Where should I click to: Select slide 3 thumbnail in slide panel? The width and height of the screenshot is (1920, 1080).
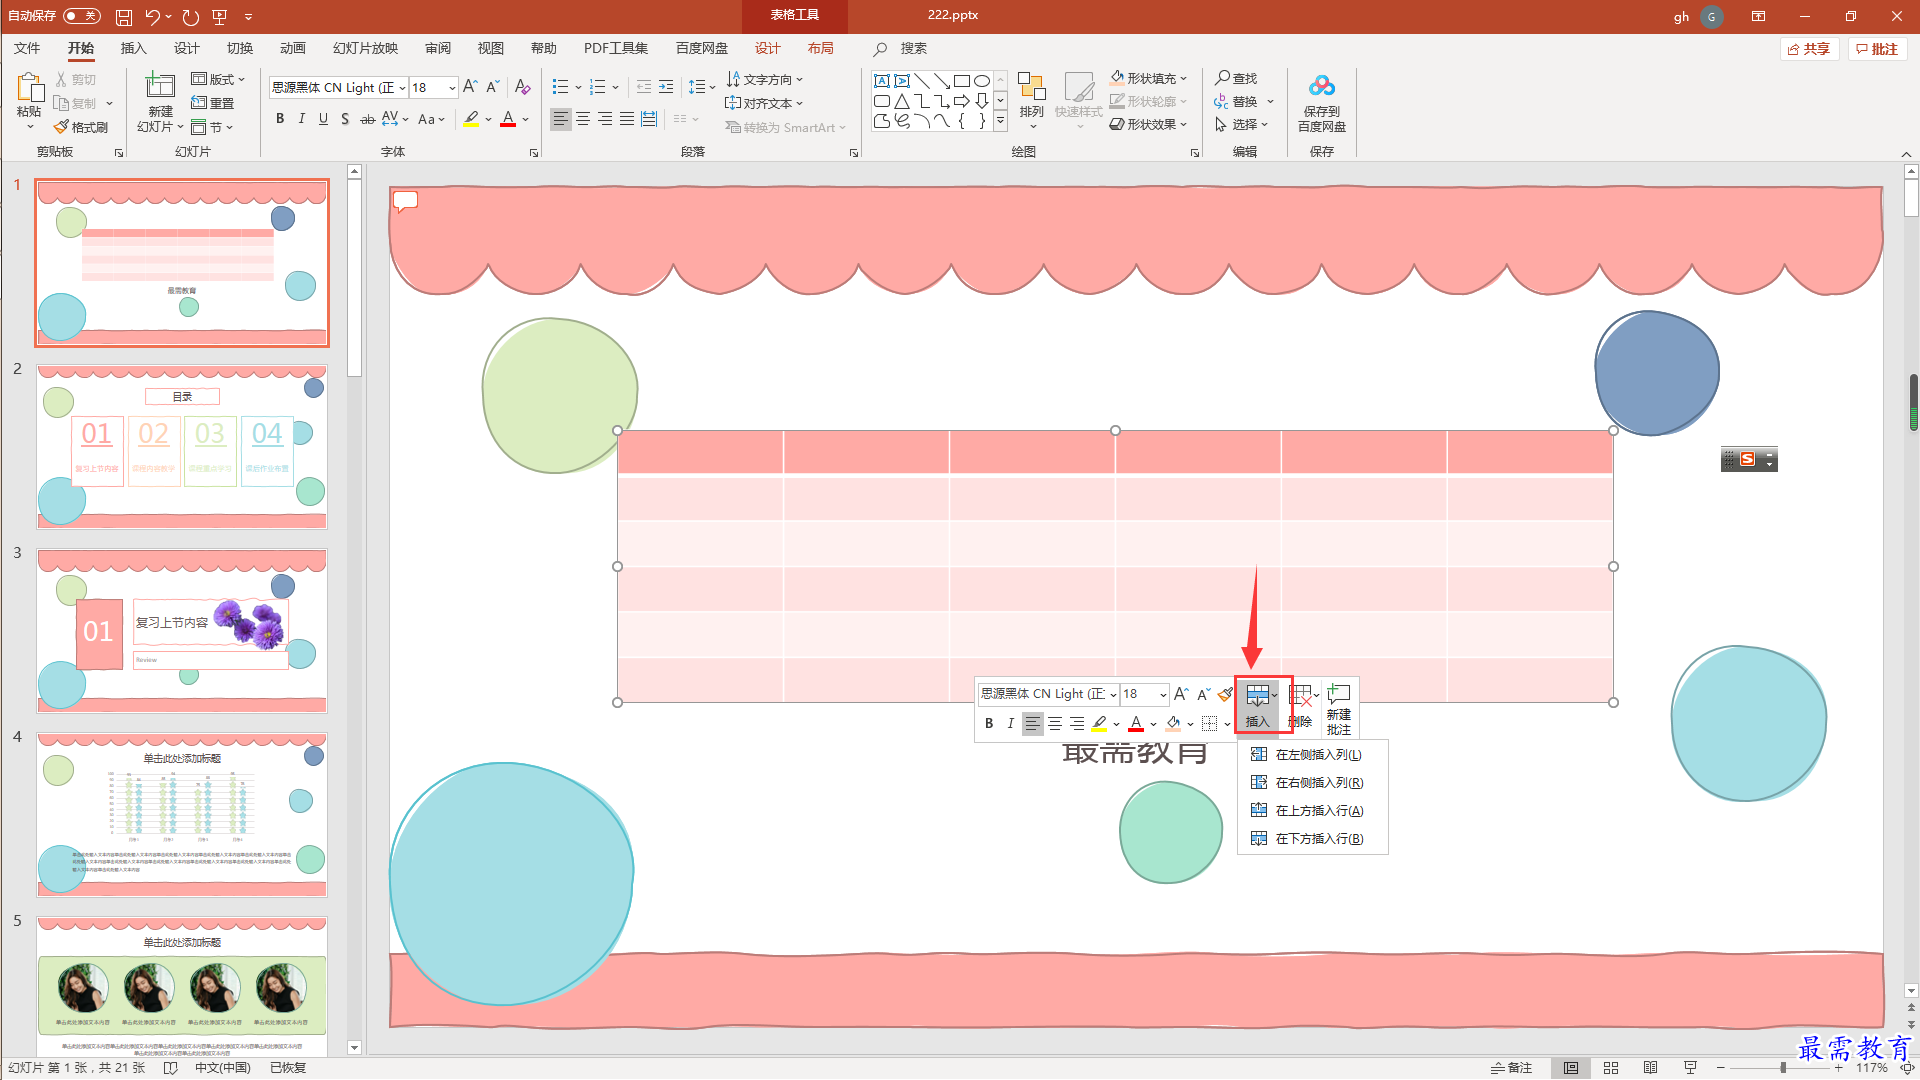point(182,630)
